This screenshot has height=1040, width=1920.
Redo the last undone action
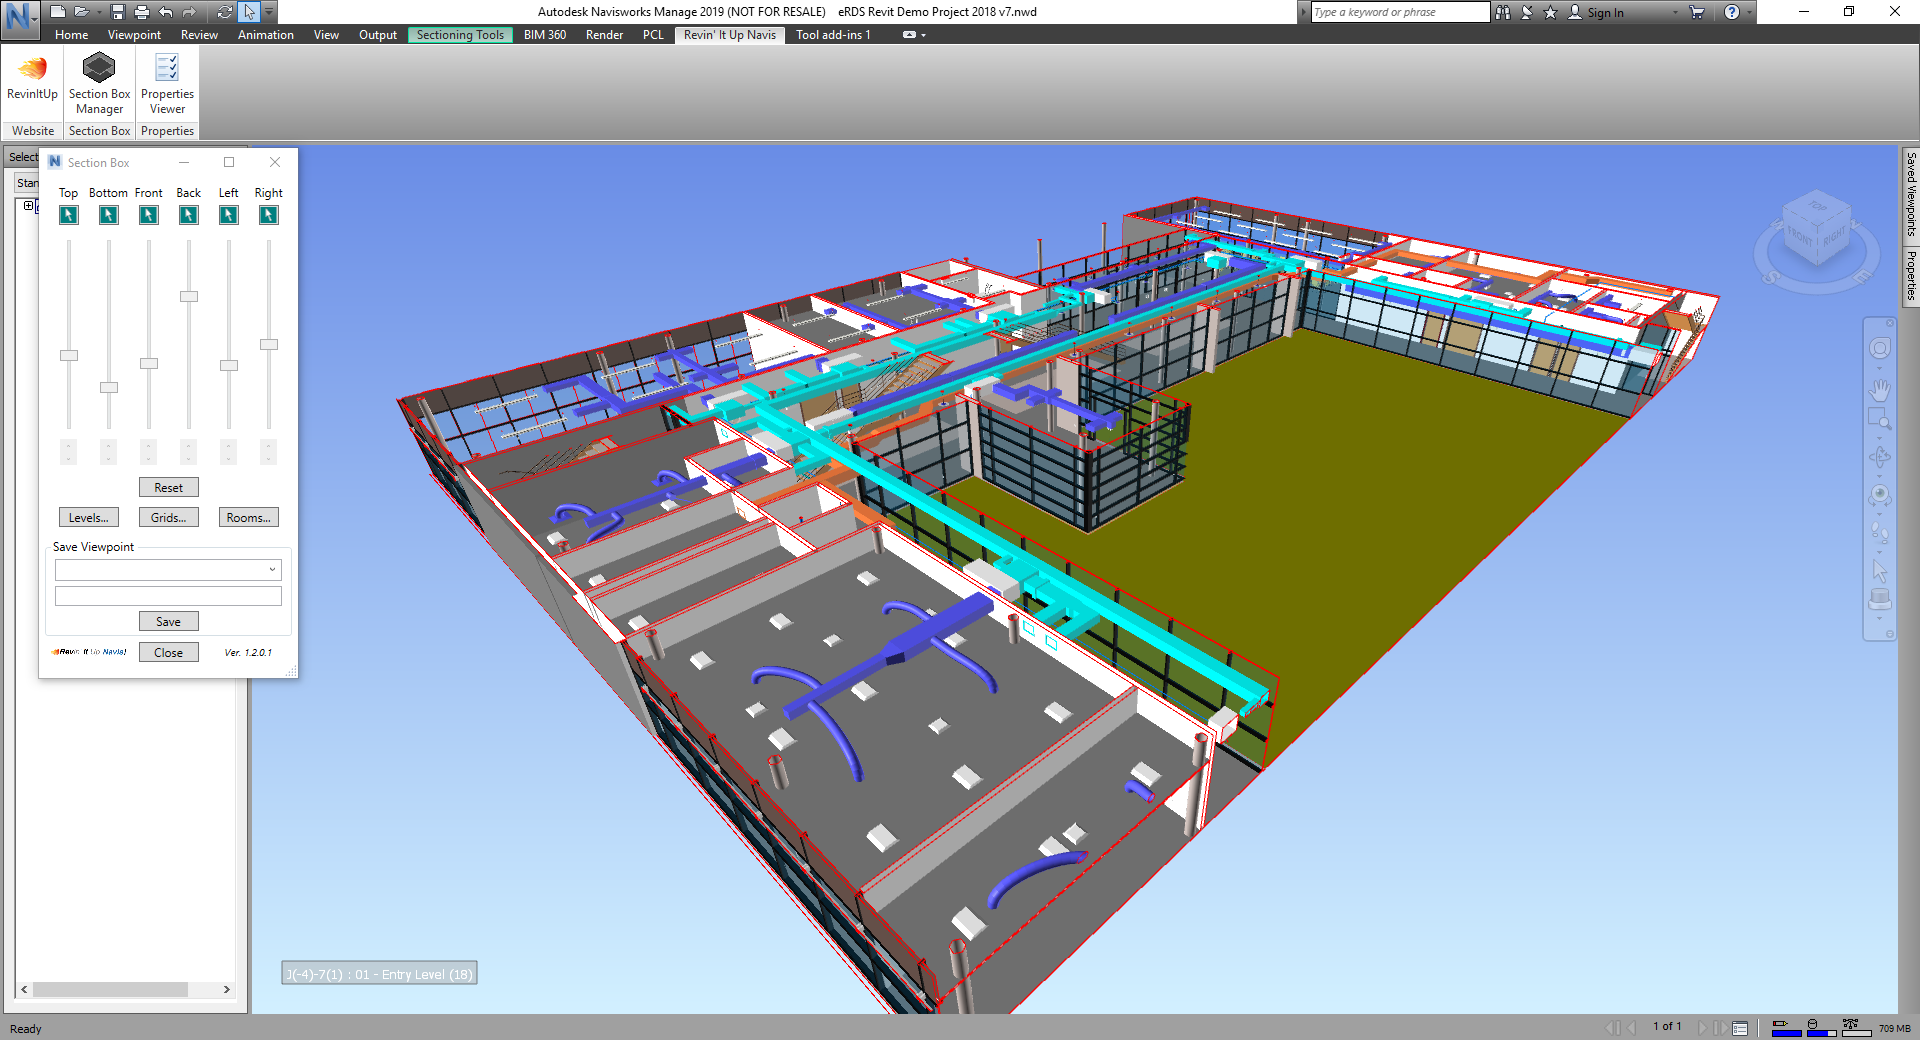[x=189, y=12]
